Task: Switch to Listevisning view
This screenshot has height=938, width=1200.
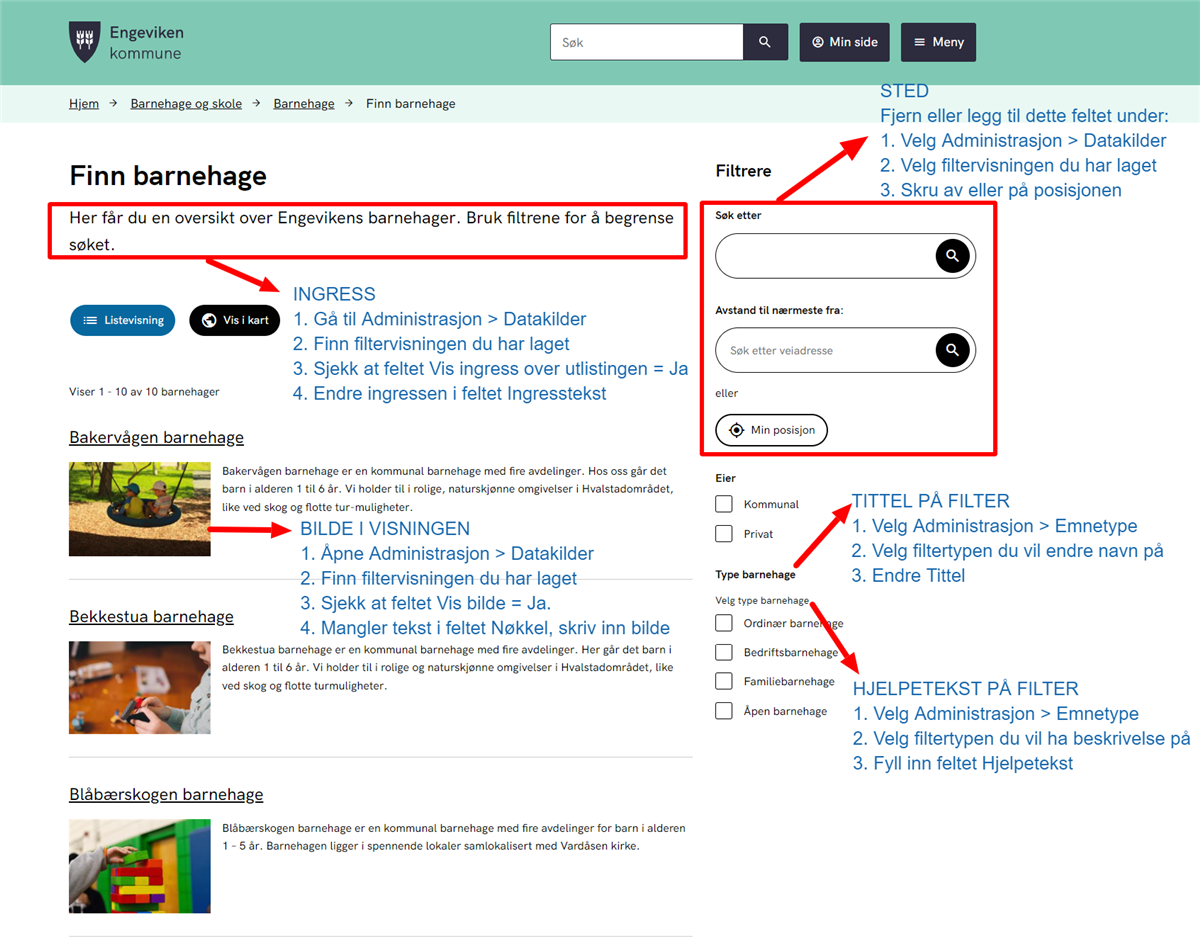Action: click(x=123, y=320)
